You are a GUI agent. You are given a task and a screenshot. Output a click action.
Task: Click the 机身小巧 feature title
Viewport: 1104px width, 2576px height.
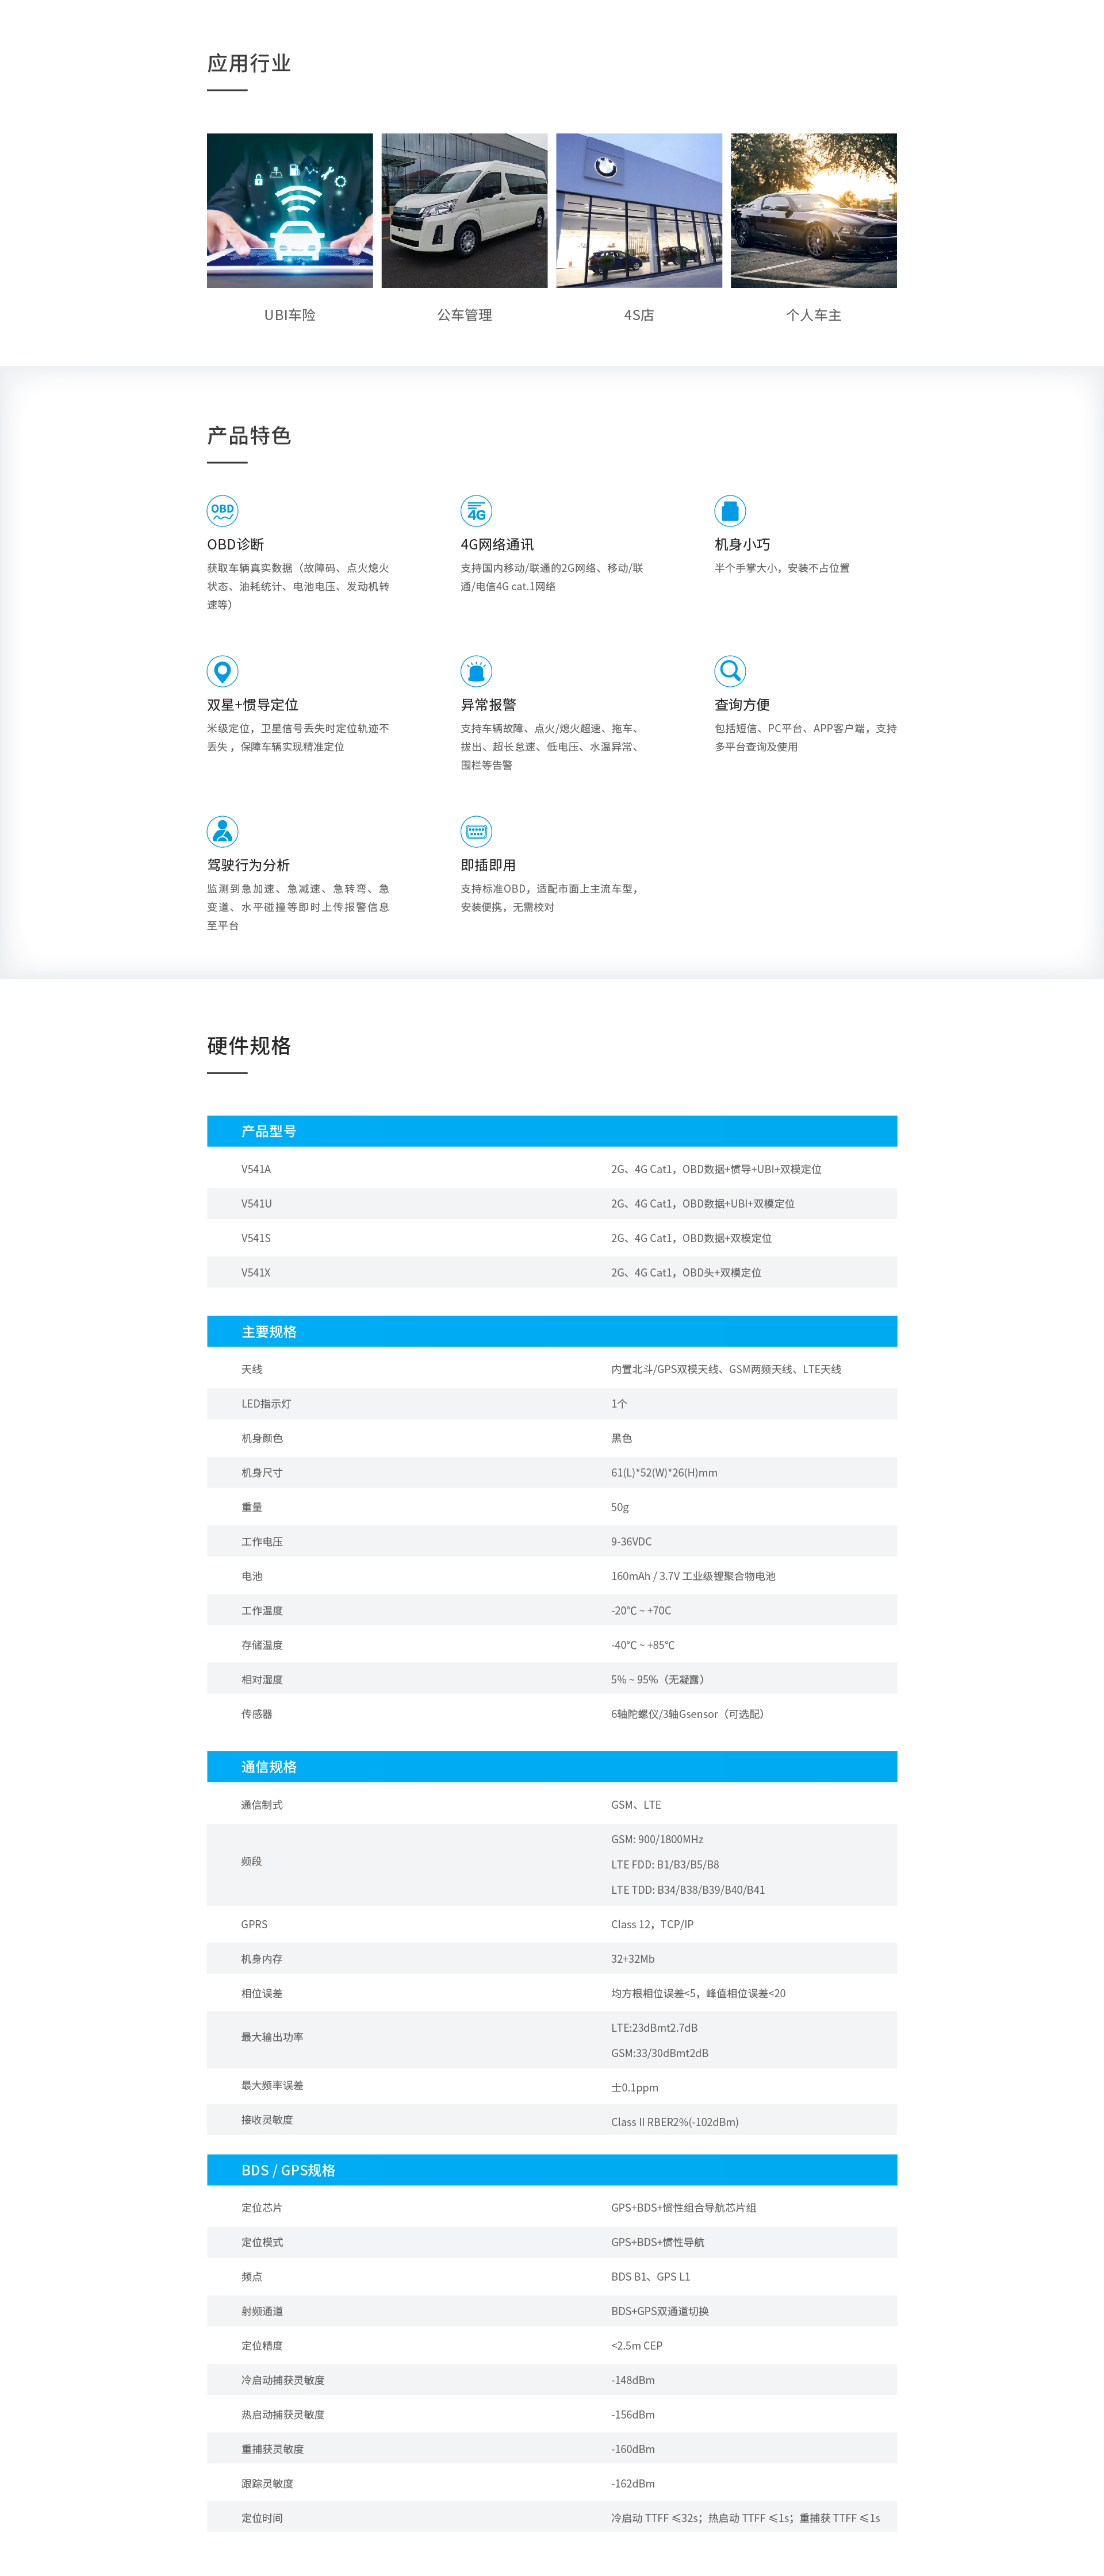[x=742, y=544]
